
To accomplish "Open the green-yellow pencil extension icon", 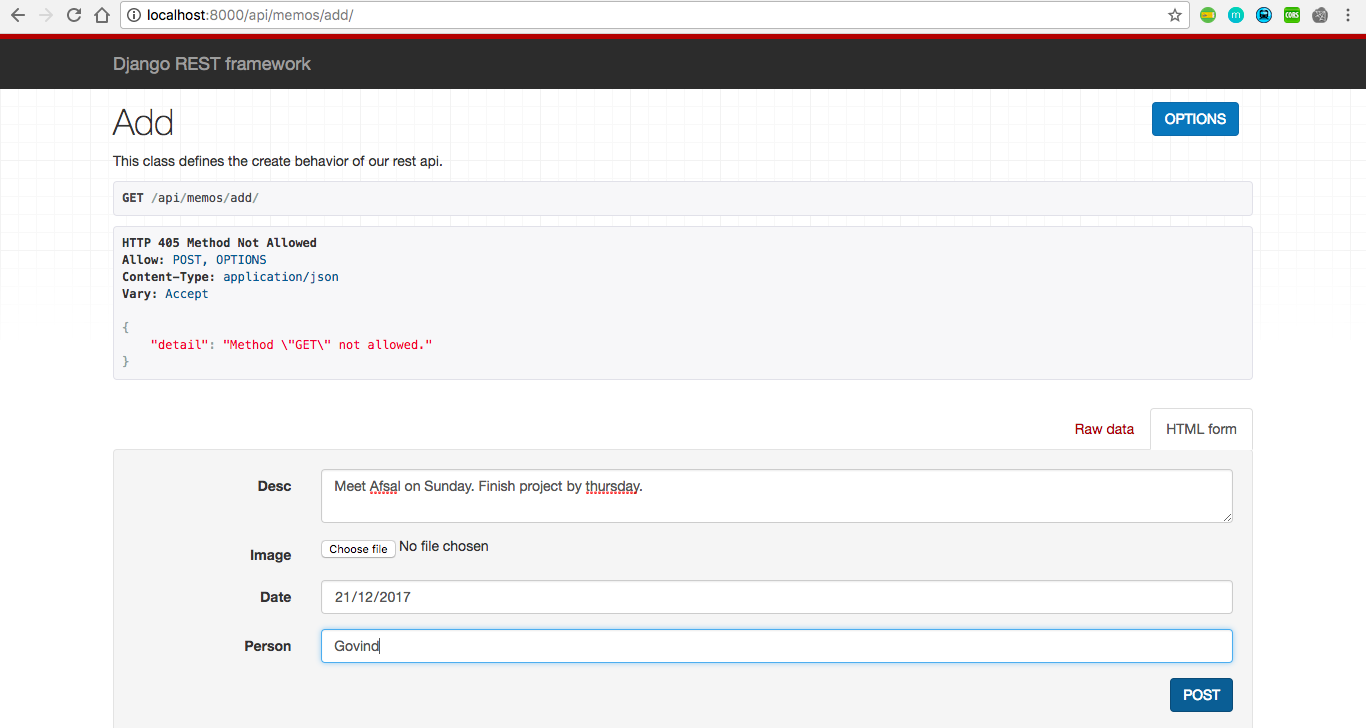I will pyautogui.click(x=1208, y=15).
